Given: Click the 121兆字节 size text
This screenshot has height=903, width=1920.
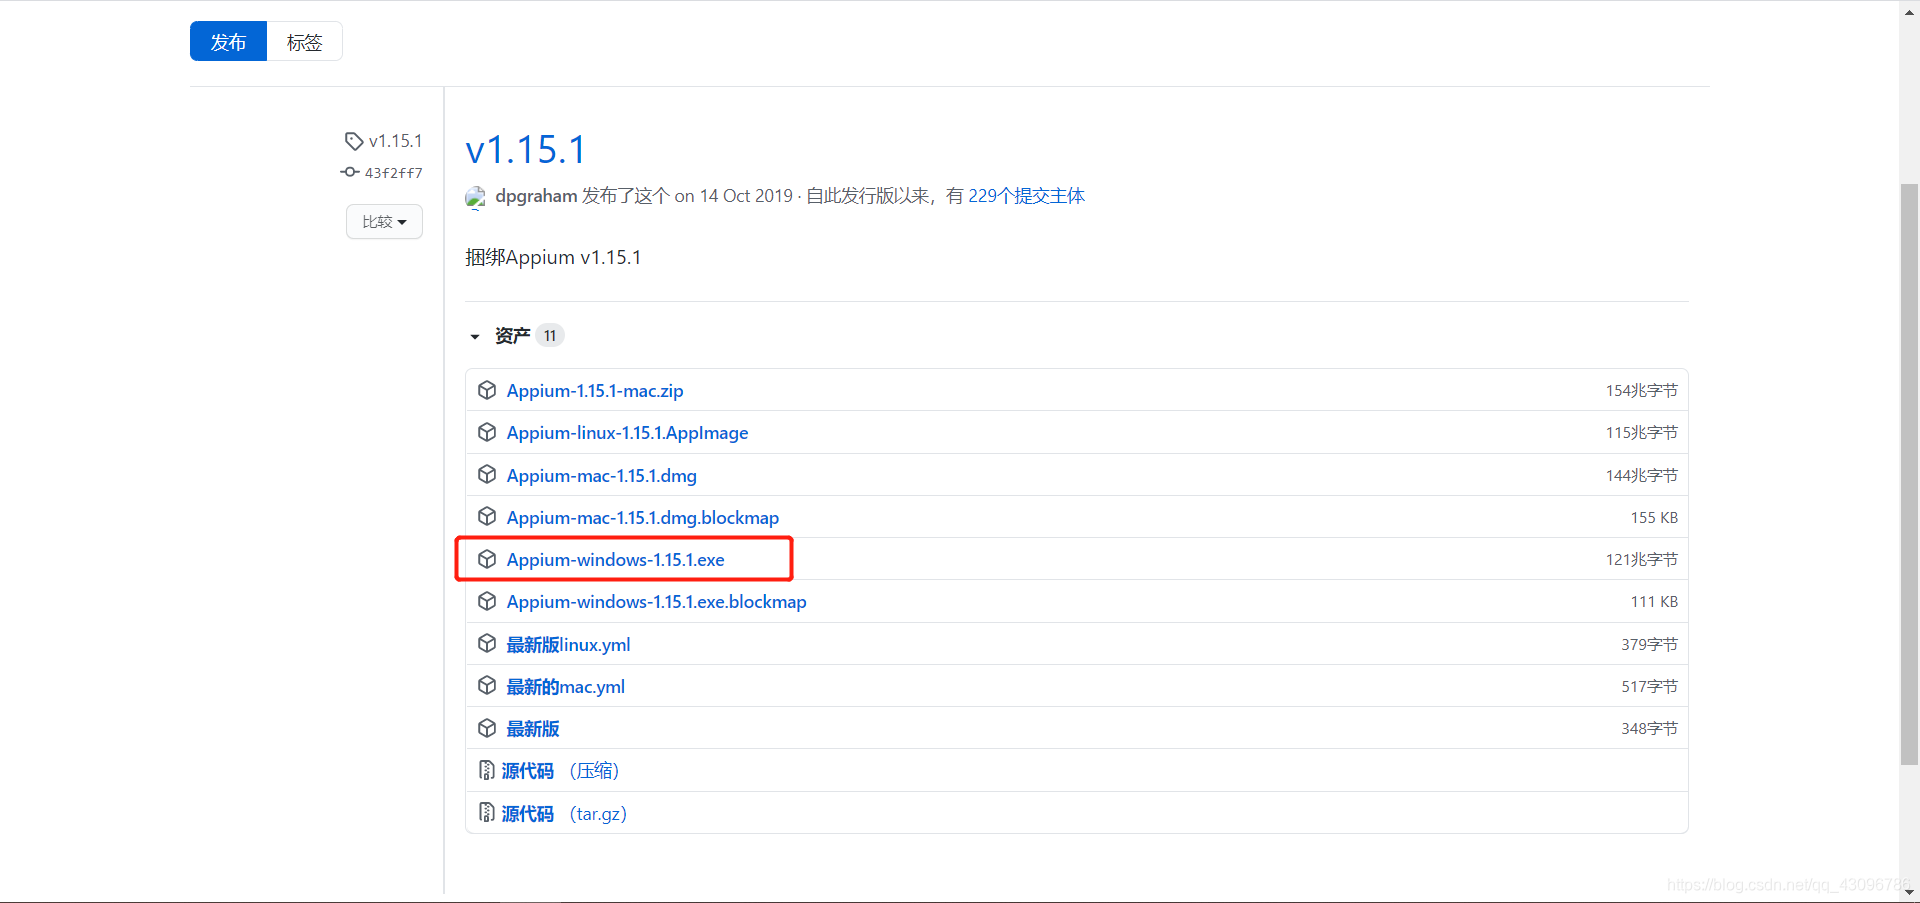Looking at the screenshot, I should (1641, 560).
